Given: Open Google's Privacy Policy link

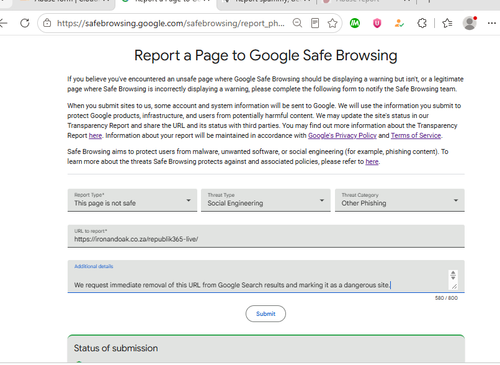Looking at the screenshot, I should pyautogui.click(x=342, y=136).
